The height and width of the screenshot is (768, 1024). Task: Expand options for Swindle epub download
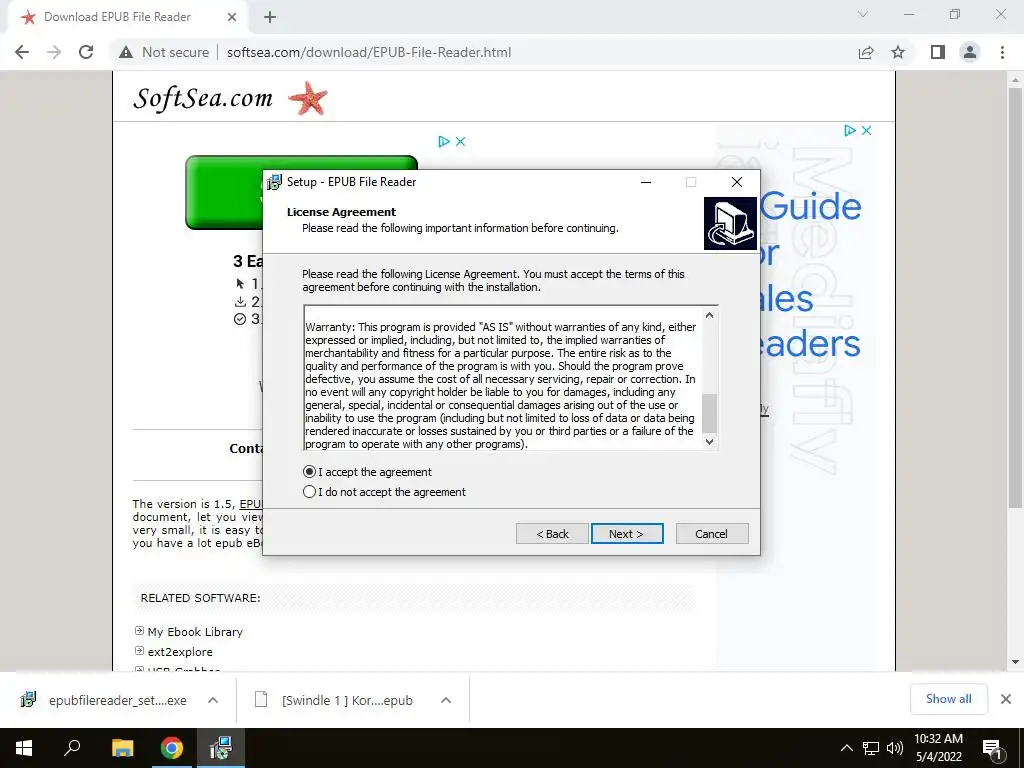coord(446,700)
